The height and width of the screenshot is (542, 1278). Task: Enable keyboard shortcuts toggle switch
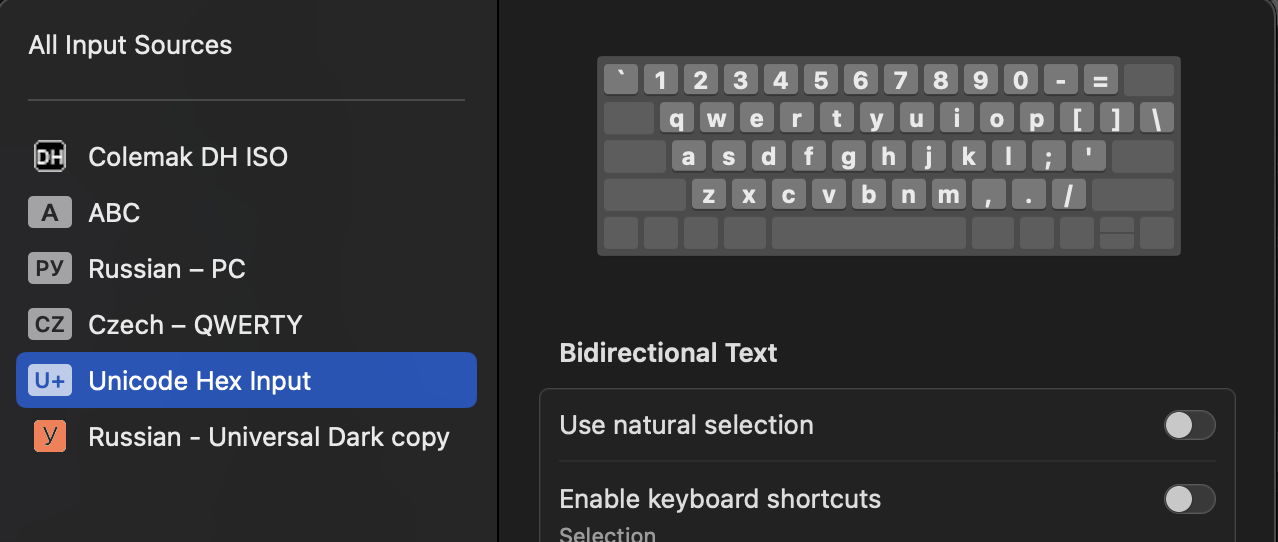1189,499
